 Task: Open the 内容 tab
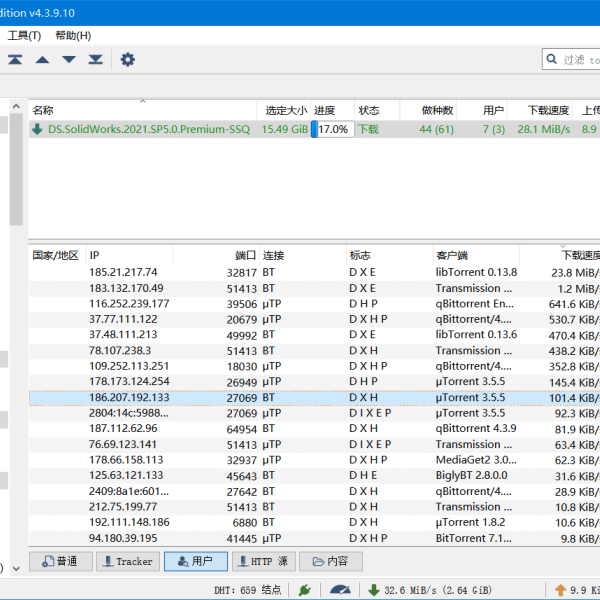(x=331, y=561)
